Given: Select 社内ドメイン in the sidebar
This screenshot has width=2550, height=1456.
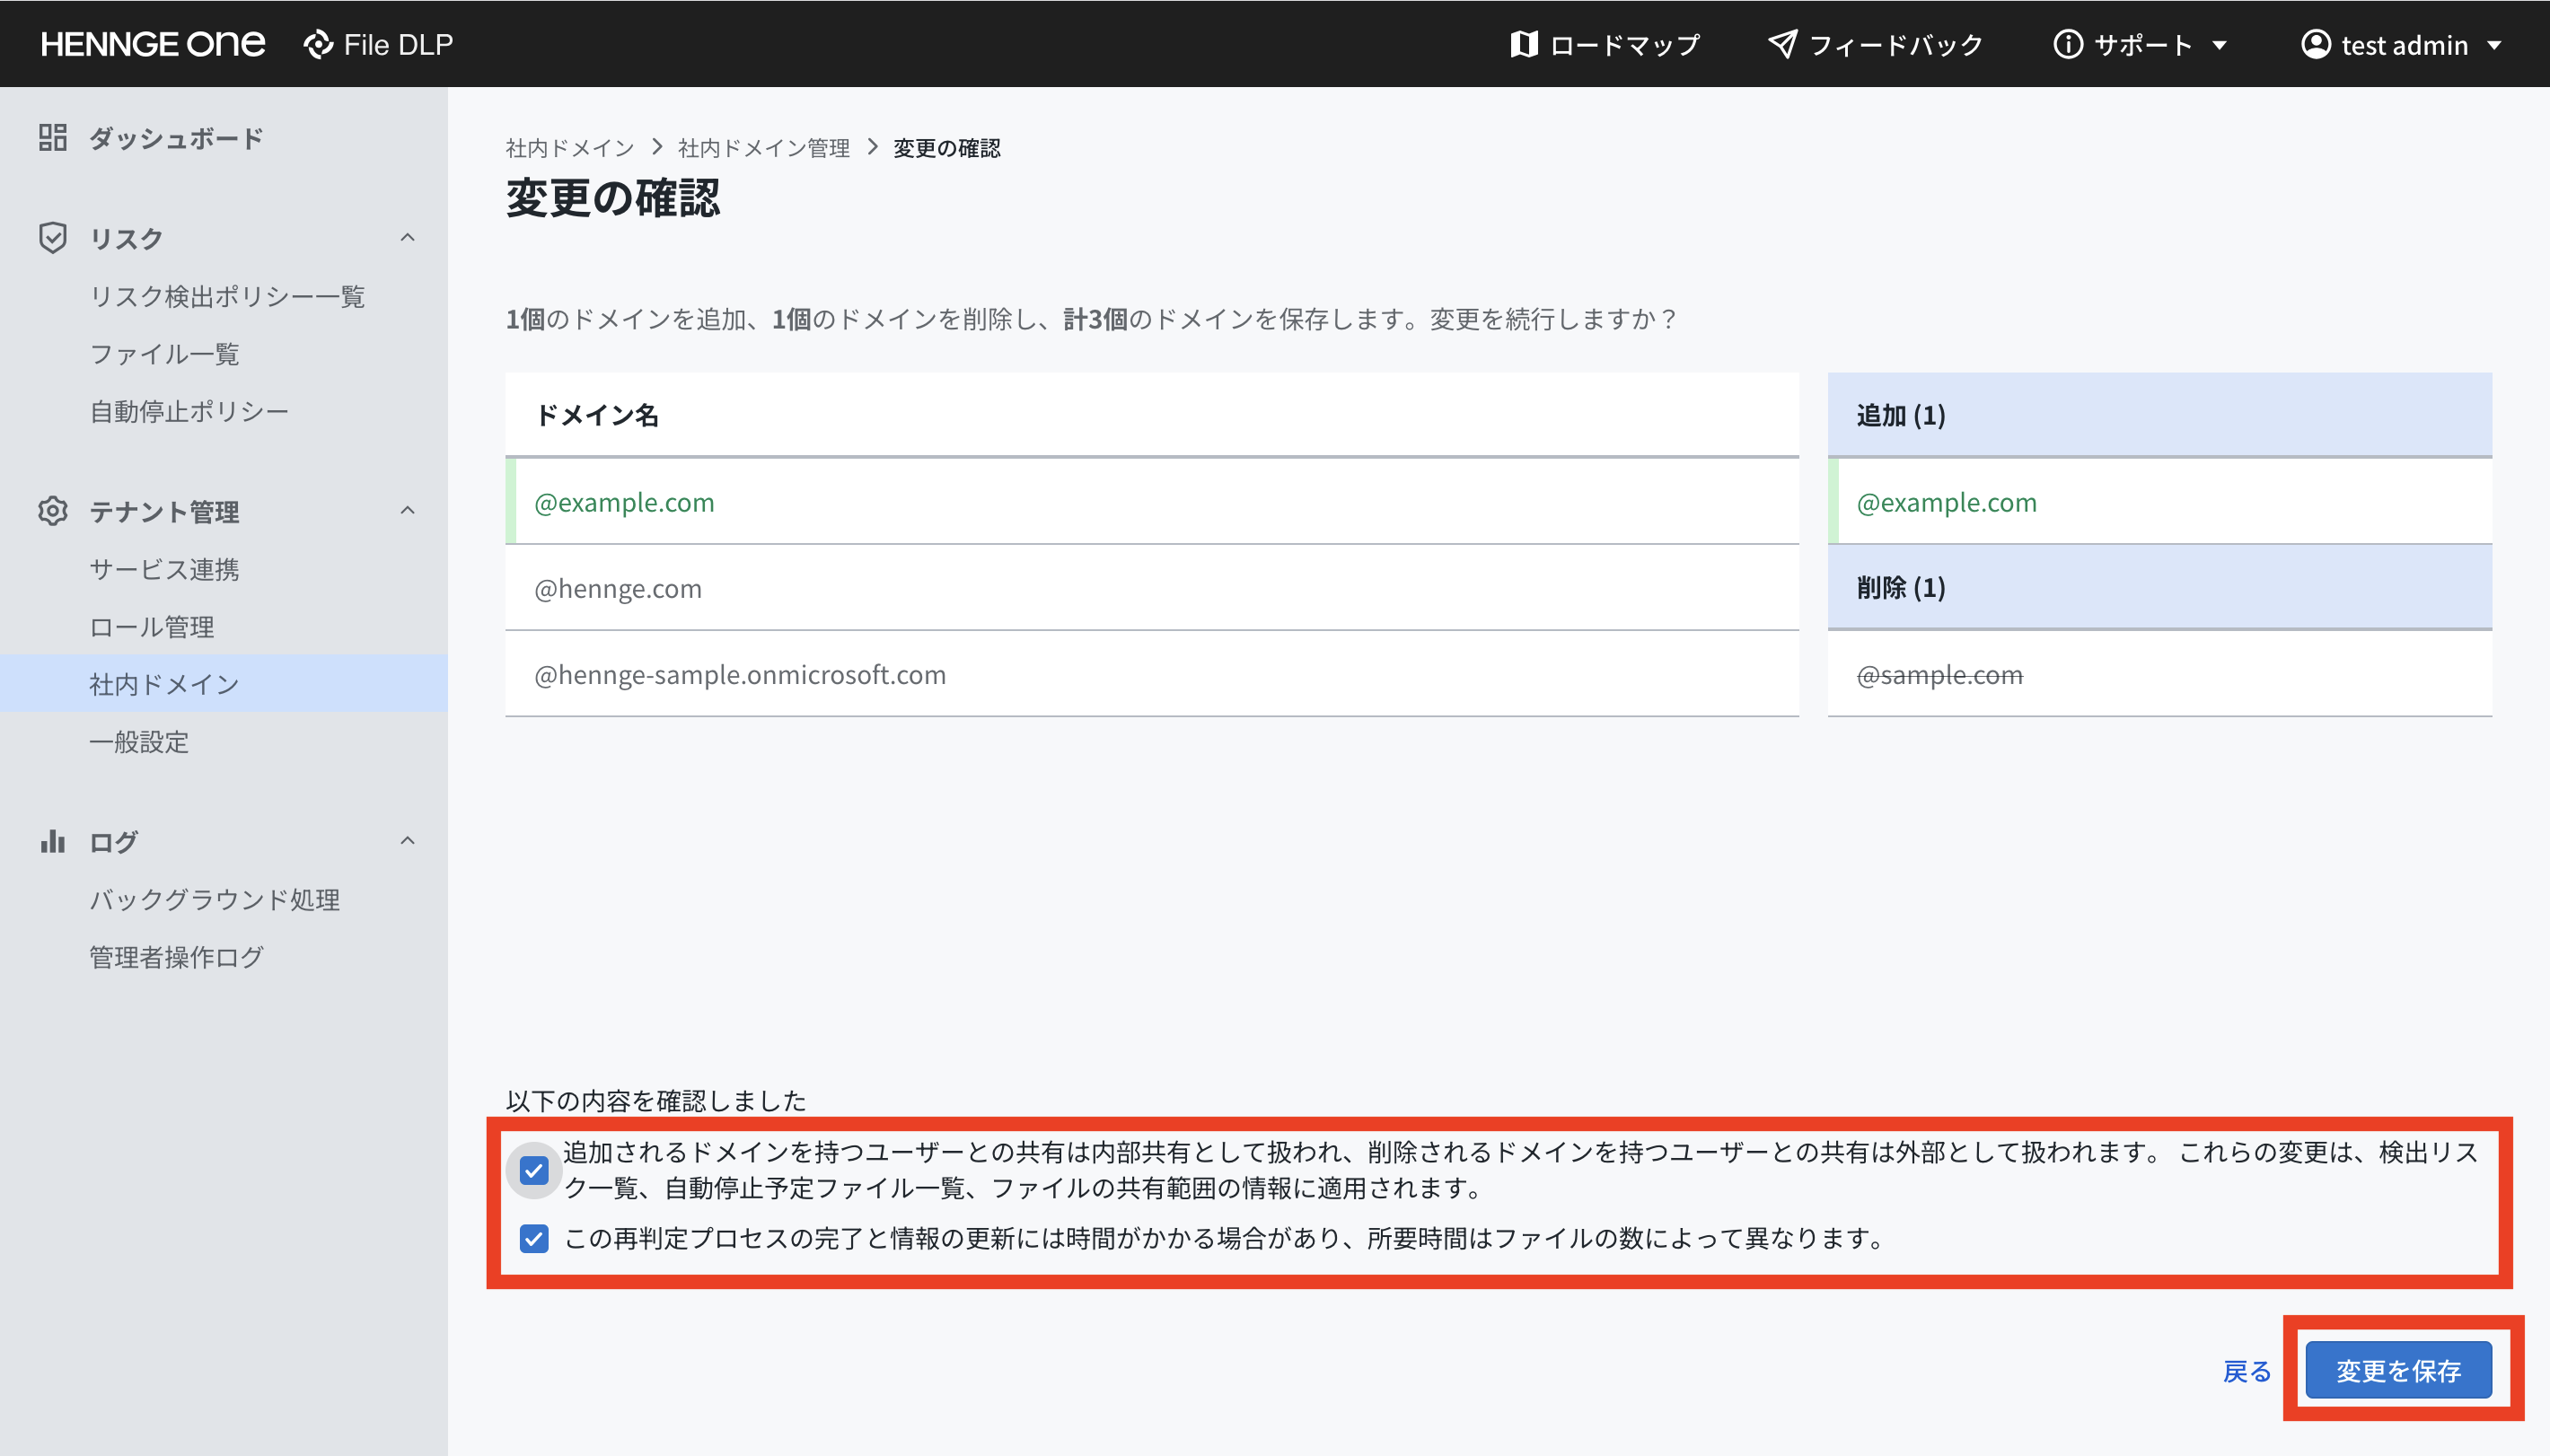Looking at the screenshot, I should pyautogui.click(x=224, y=684).
